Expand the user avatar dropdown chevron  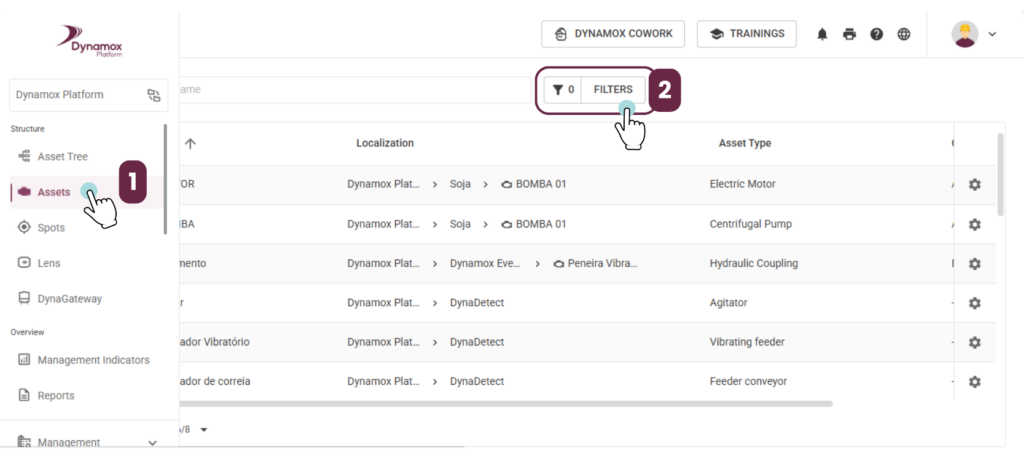(992, 34)
